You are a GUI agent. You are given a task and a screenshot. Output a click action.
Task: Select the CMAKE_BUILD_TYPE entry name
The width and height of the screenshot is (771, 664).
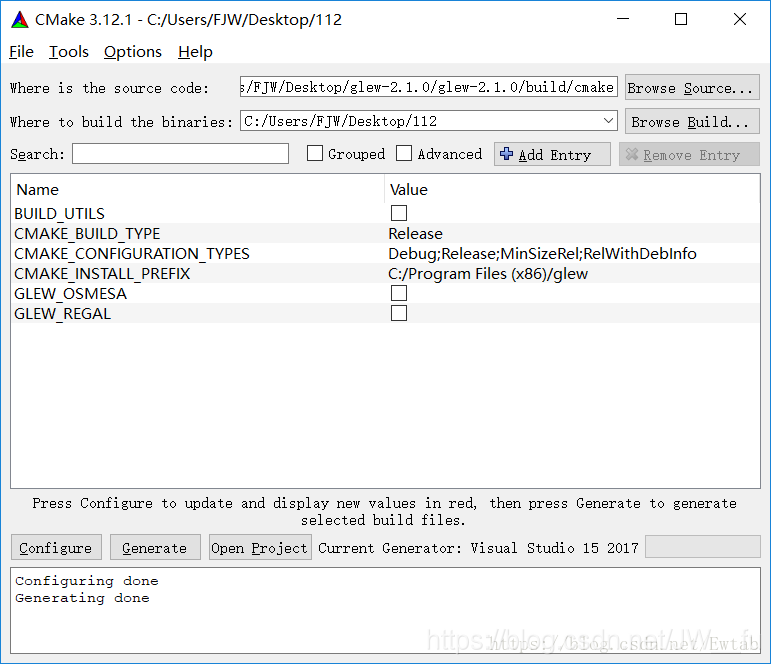[x=87, y=234]
